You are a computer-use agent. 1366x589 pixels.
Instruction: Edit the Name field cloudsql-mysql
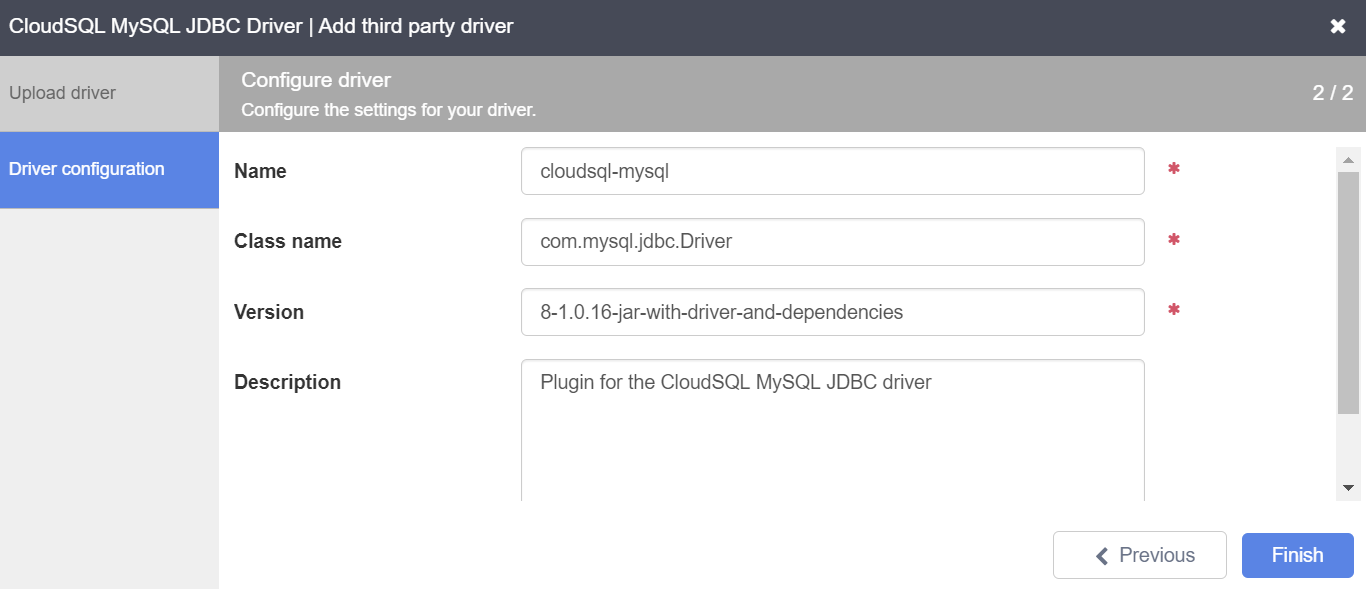(832, 171)
